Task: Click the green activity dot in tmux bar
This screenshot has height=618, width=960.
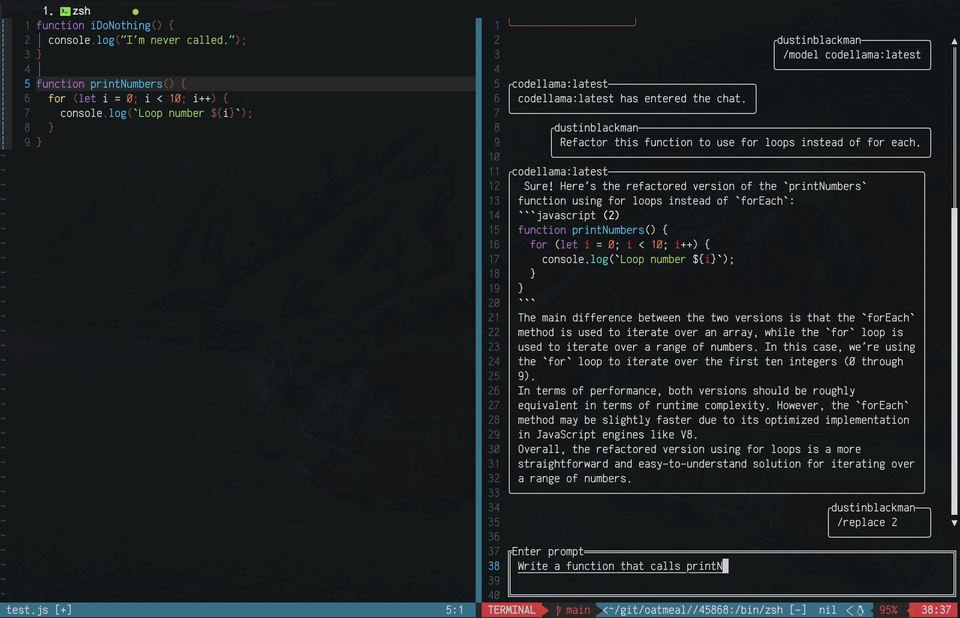Action: coord(135,10)
